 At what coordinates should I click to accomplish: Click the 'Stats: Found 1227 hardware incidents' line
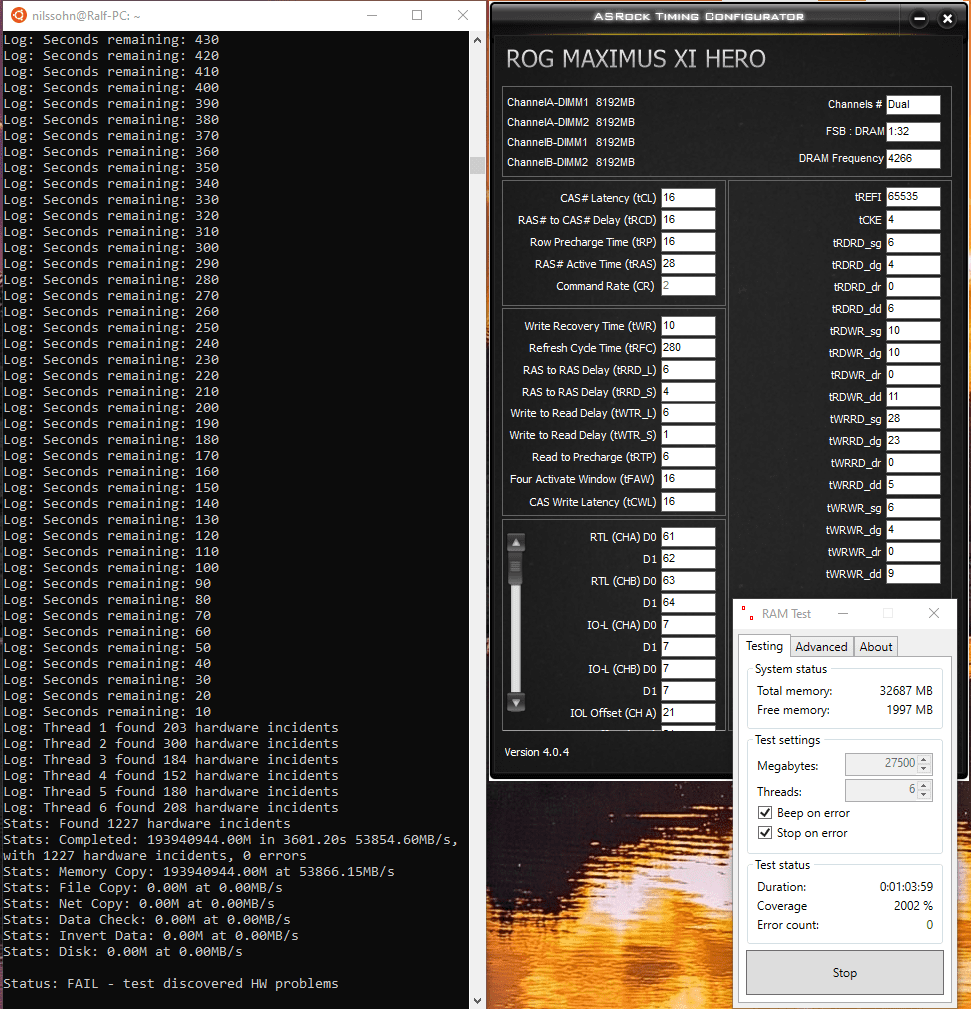pos(147,824)
